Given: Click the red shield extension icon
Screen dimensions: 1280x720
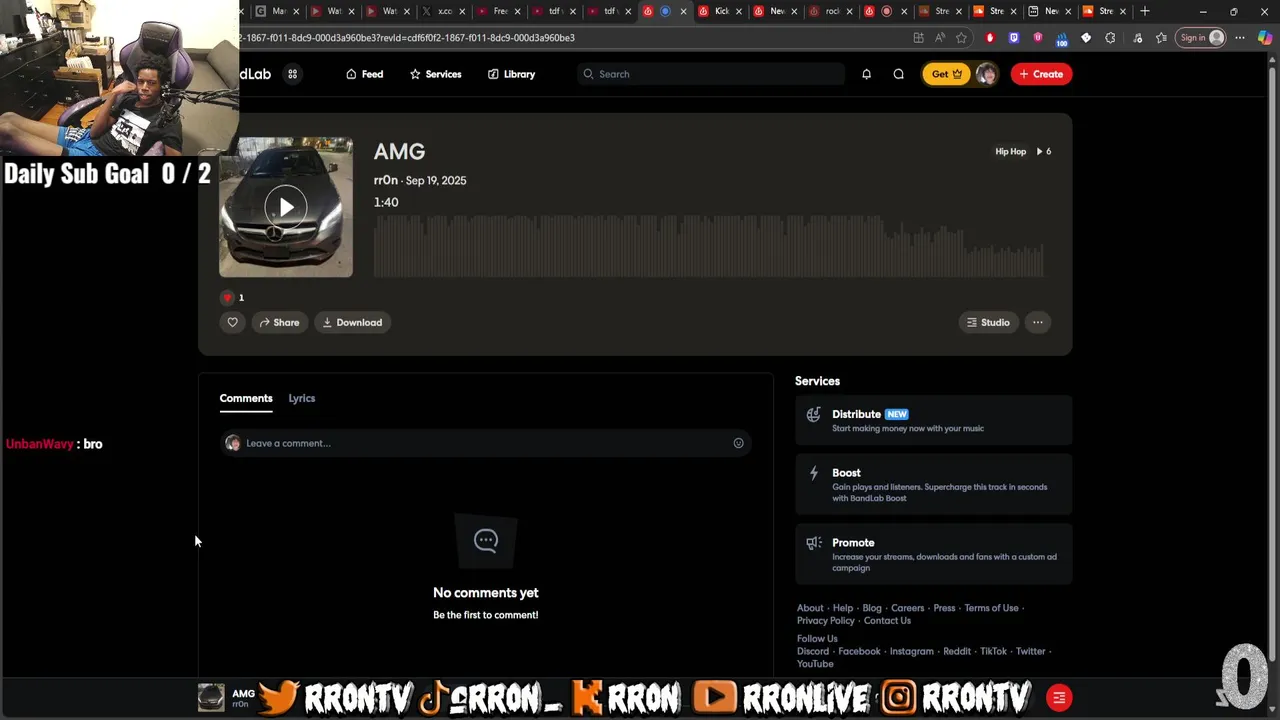Looking at the screenshot, I should [x=990, y=38].
